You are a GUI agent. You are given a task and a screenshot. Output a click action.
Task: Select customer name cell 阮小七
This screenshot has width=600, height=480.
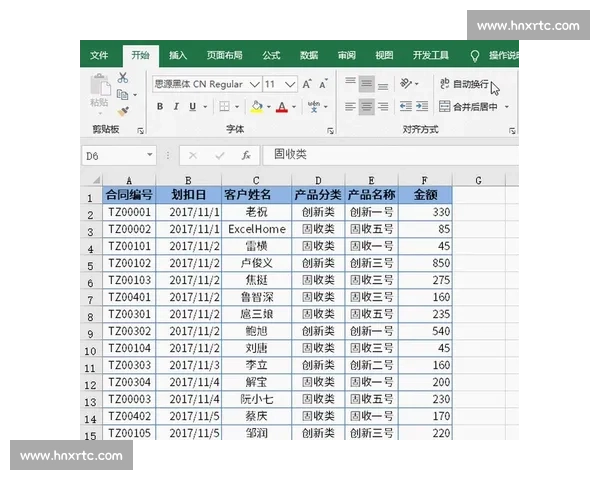tap(256, 399)
